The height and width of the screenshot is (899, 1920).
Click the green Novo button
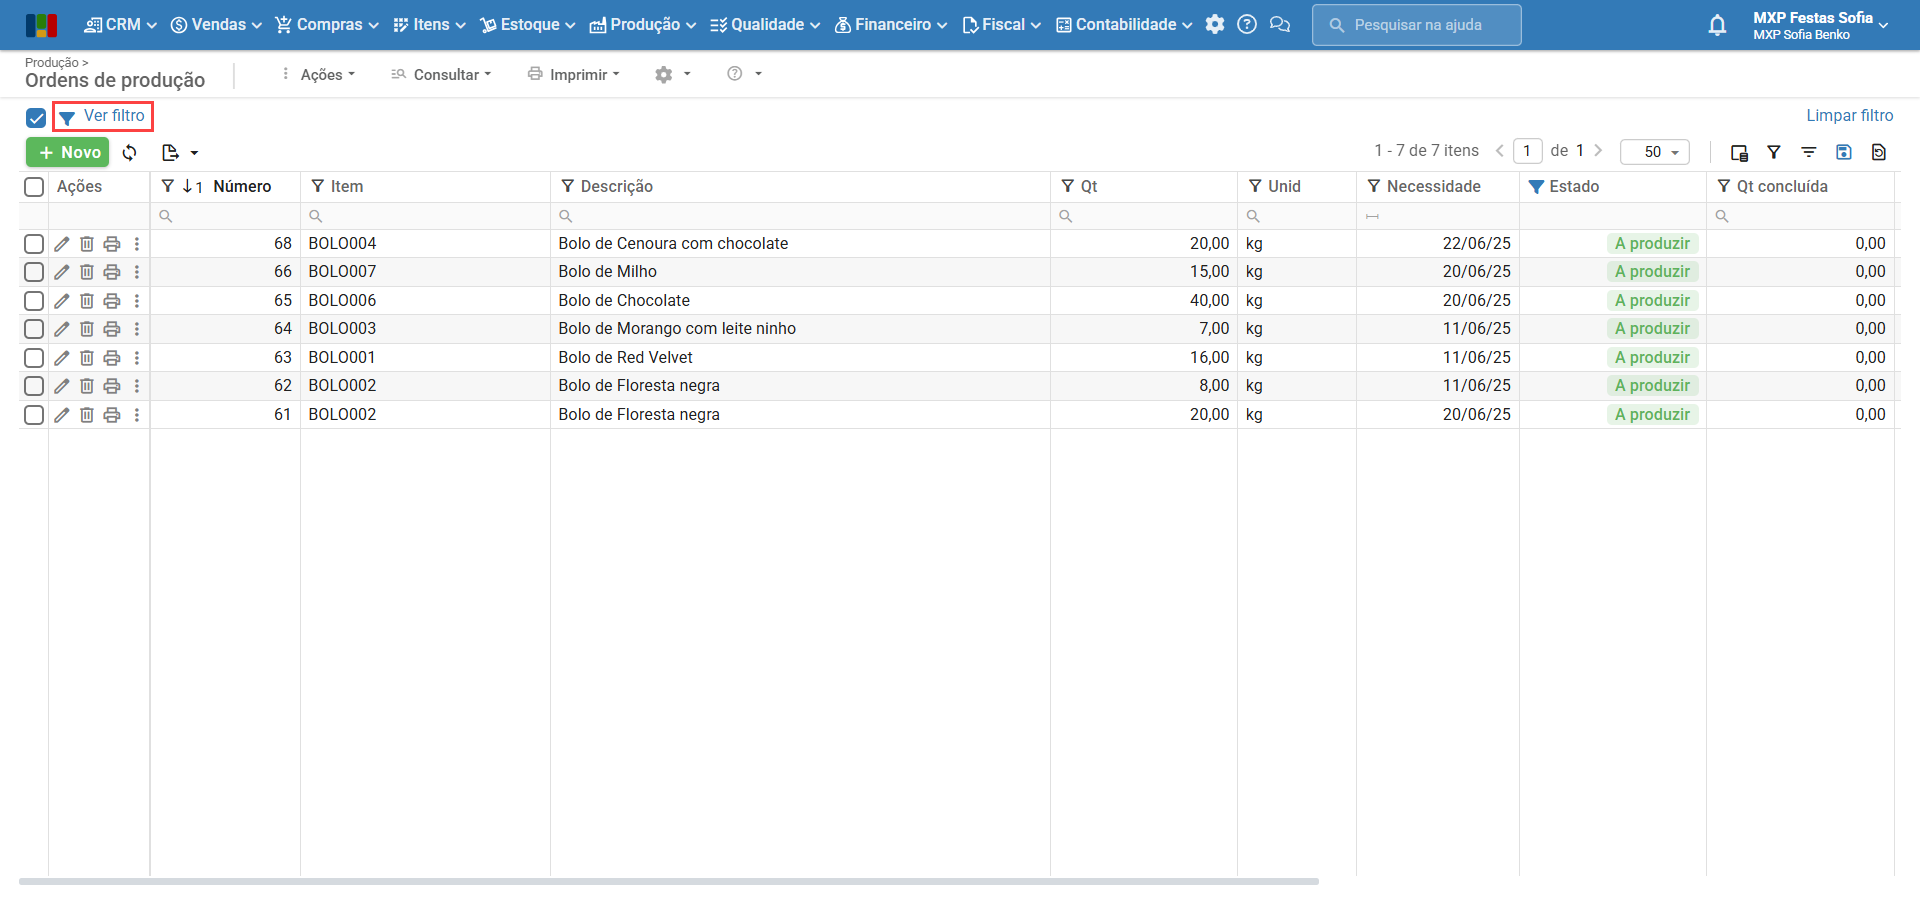tap(68, 152)
